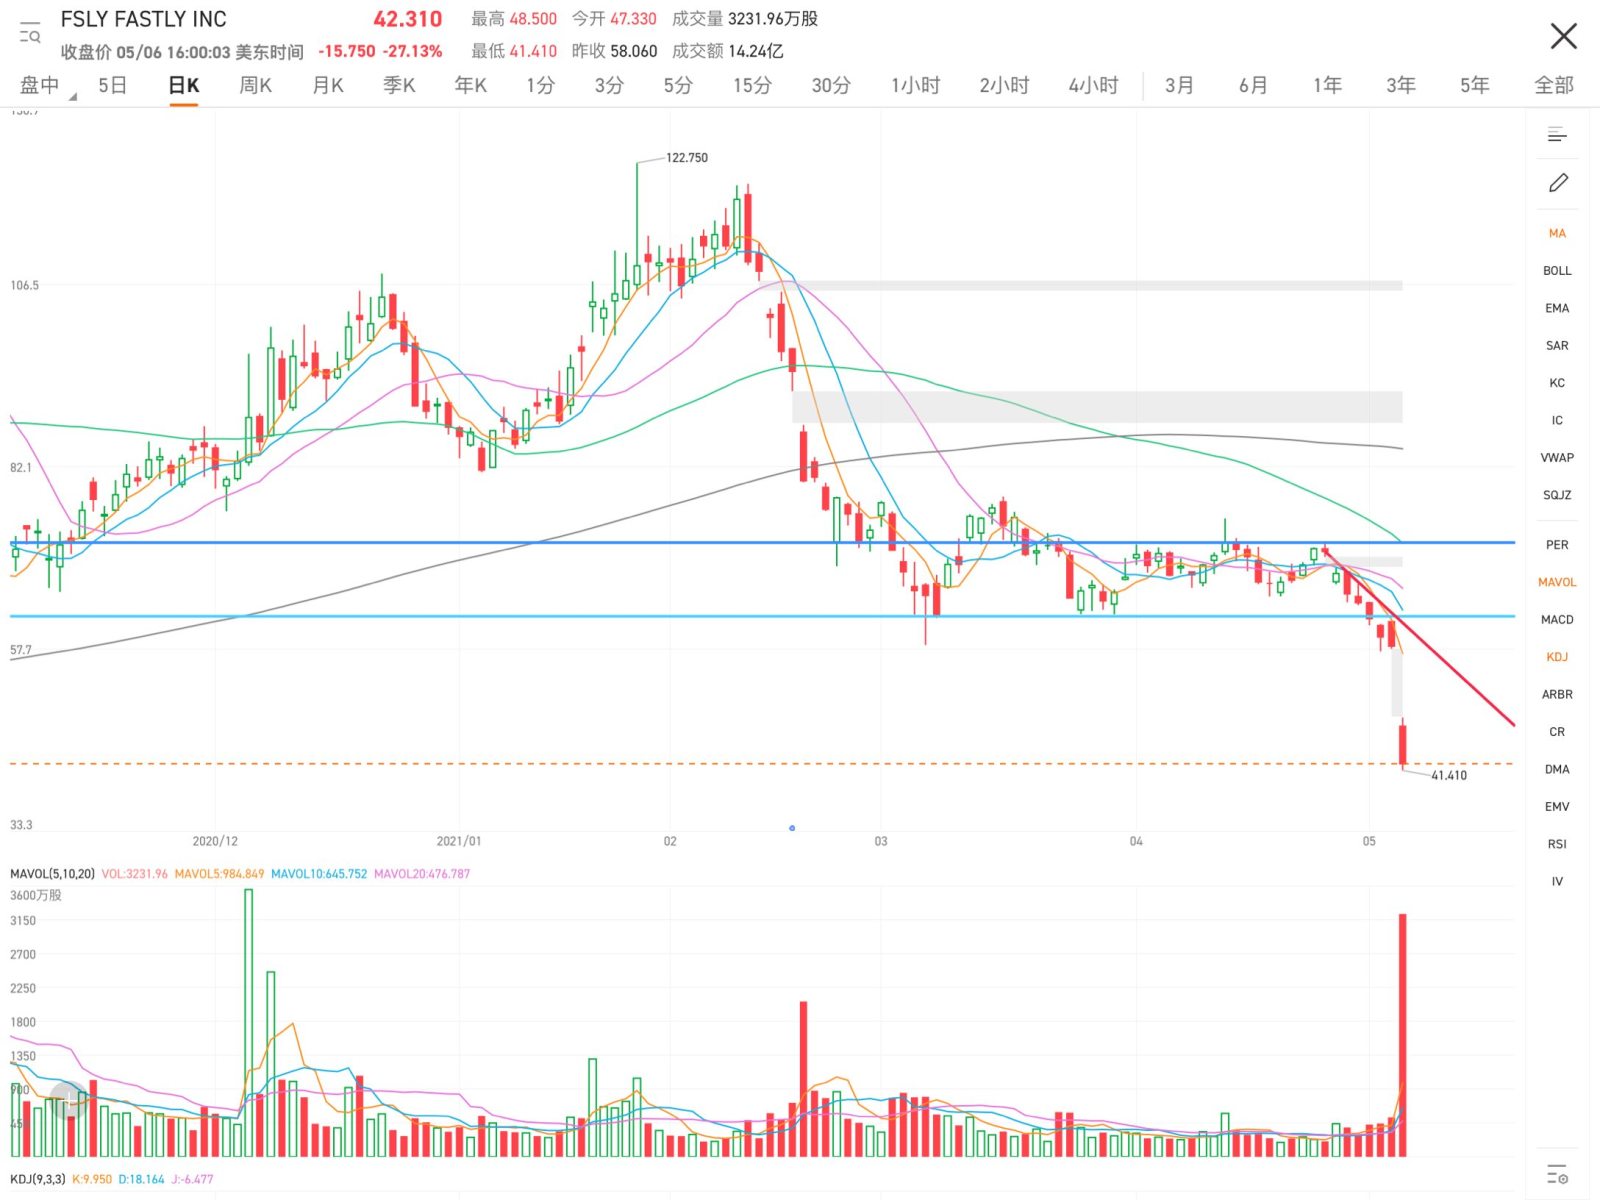This screenshot has width=1600, height=1200.
Task: Enable the RSI sub-indicator
Action: tap(1557, 844)
